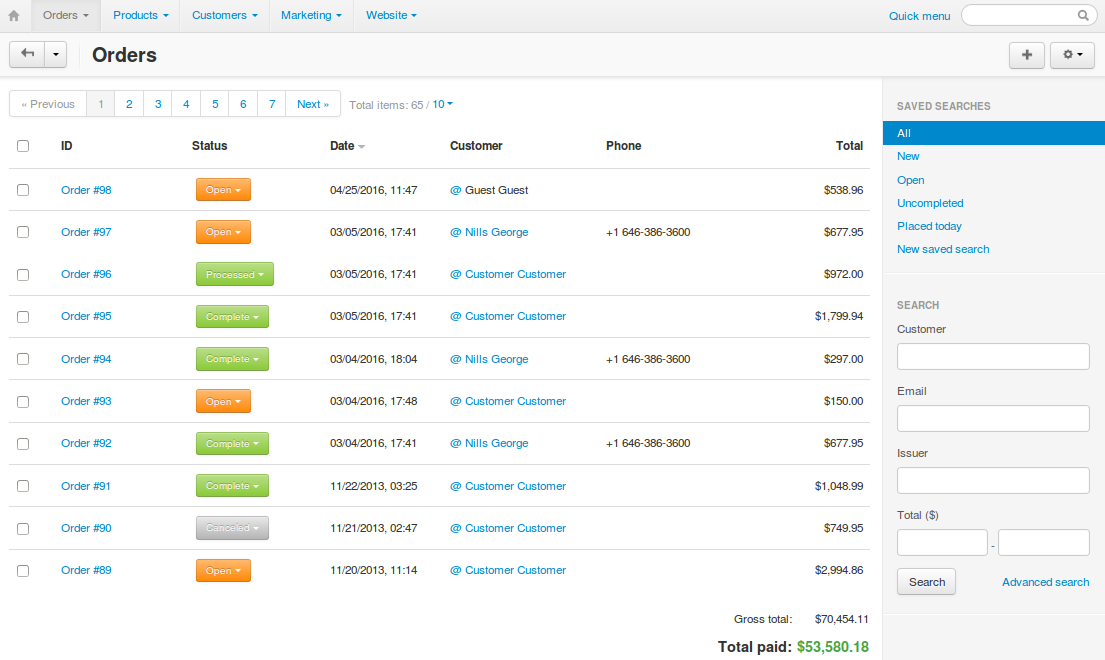The width and height of the screenshot is (1105, 660).
Task: Expand the items-per-page 10 dropdown
Action: tap(442, 104)
